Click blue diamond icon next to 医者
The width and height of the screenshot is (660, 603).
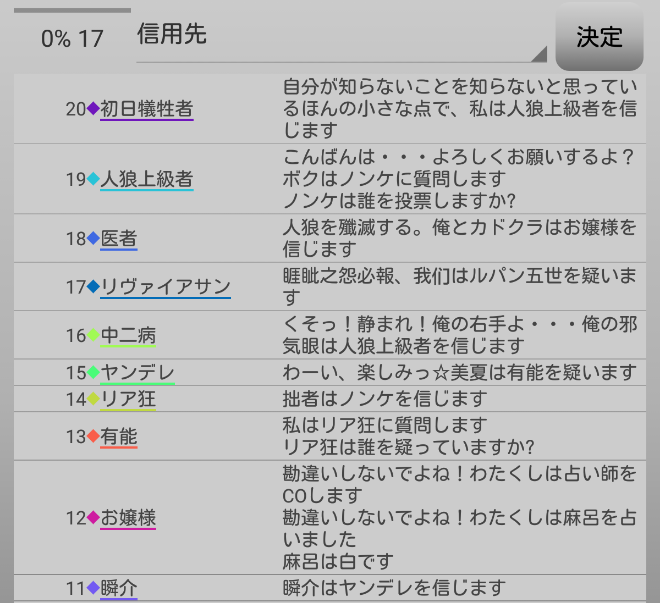point(94,239)
